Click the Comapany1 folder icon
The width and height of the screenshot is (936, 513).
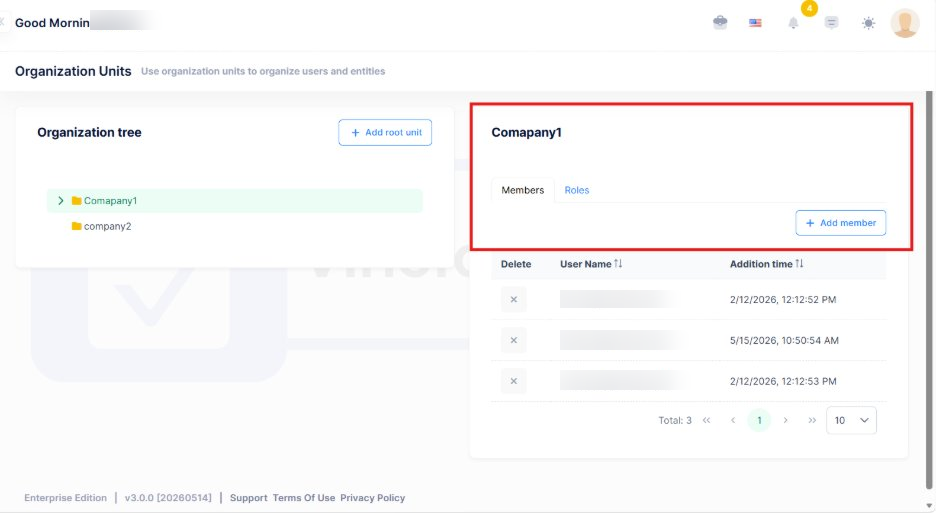click(x=76, y=201)
